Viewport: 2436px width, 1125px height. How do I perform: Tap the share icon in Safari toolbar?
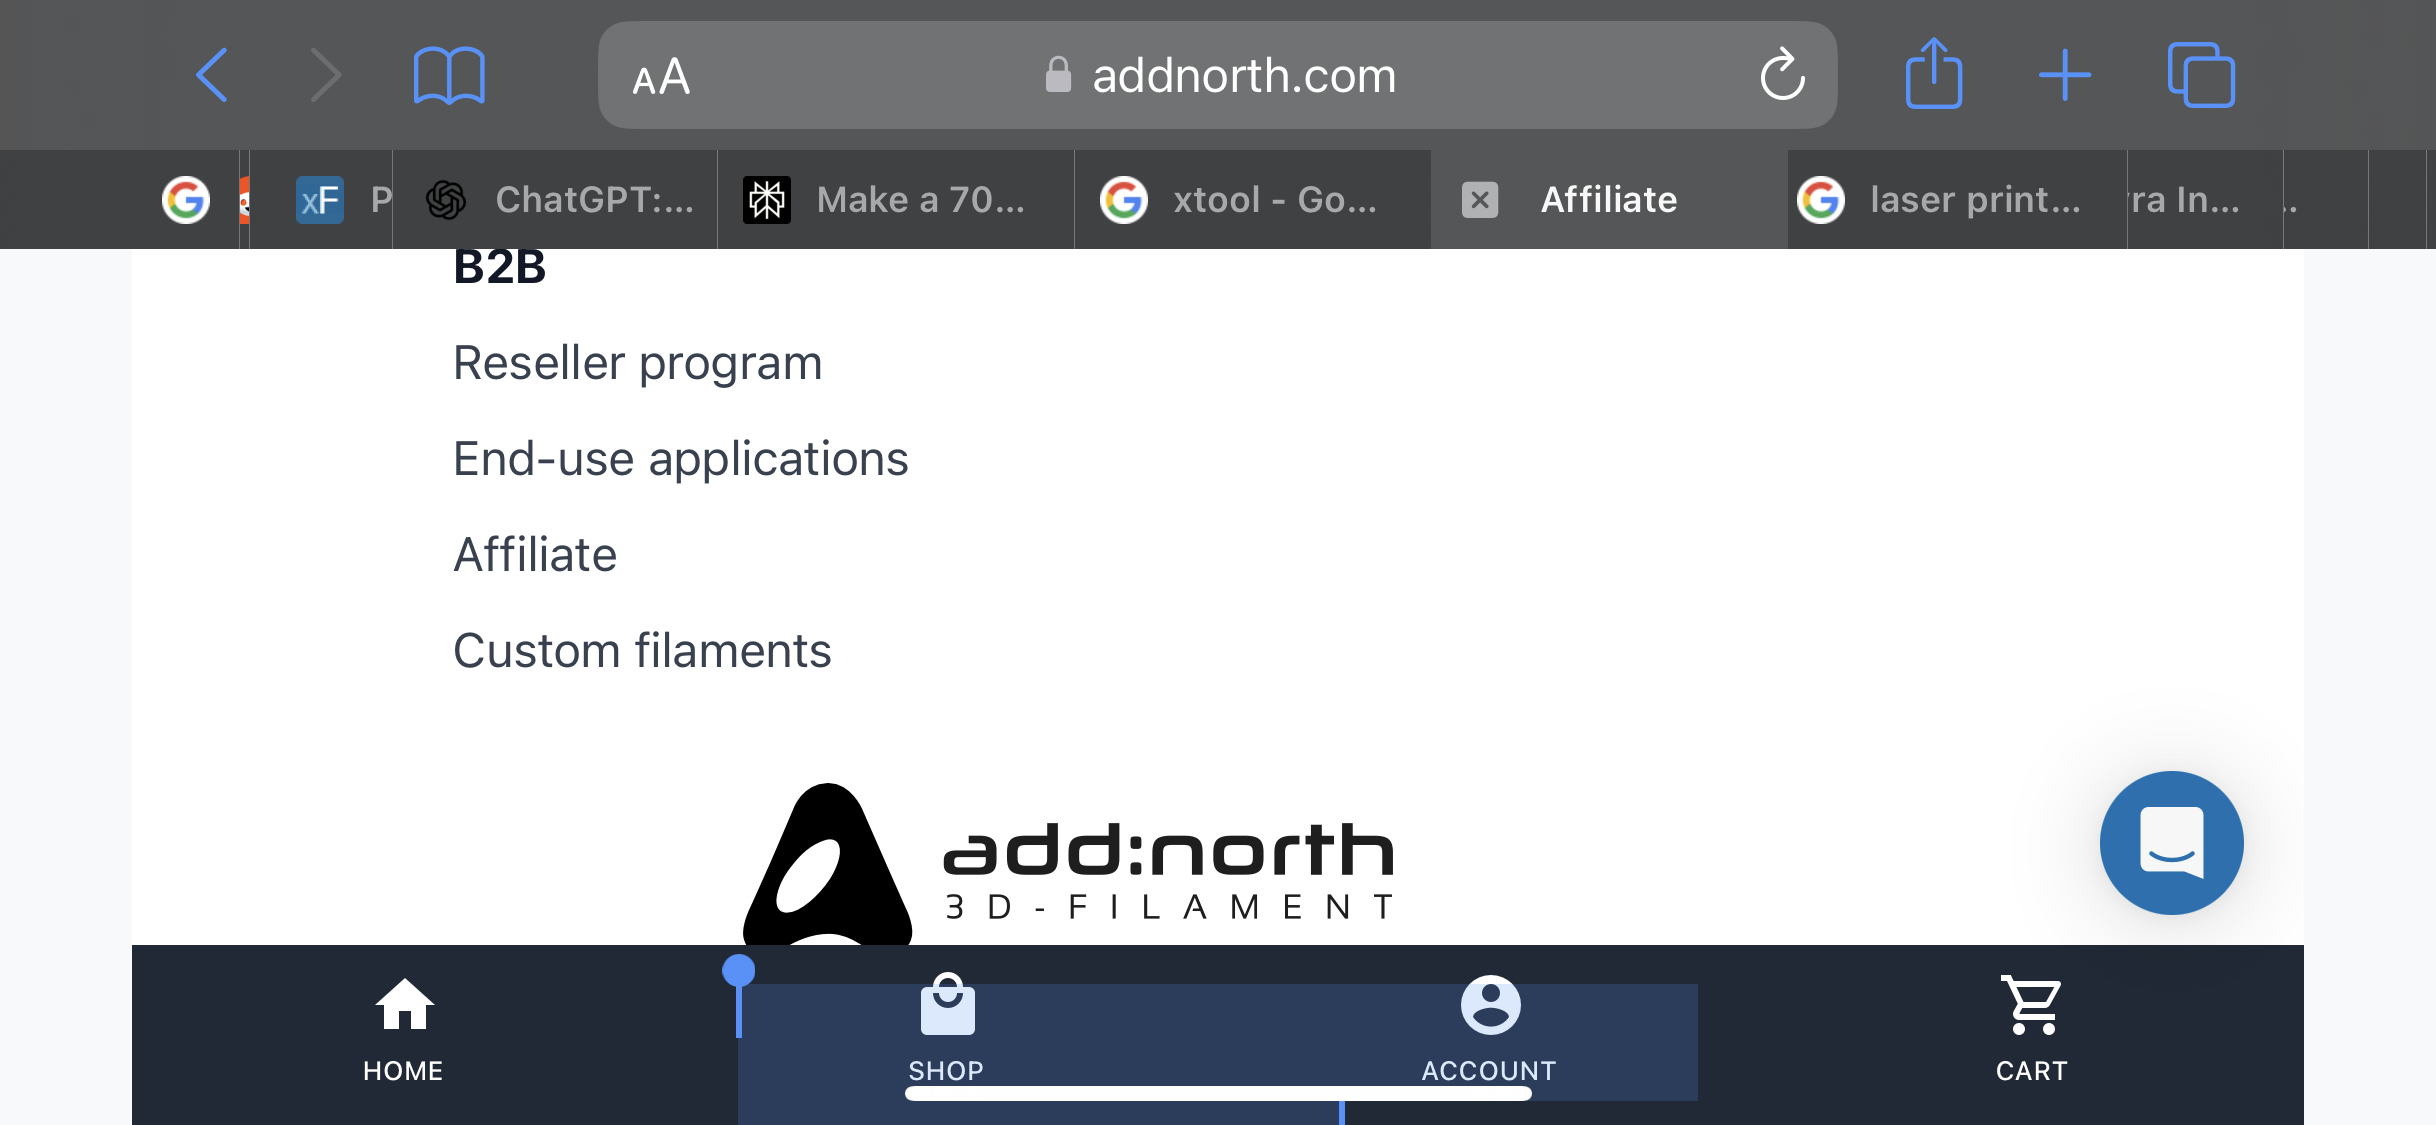[1933, 73]
